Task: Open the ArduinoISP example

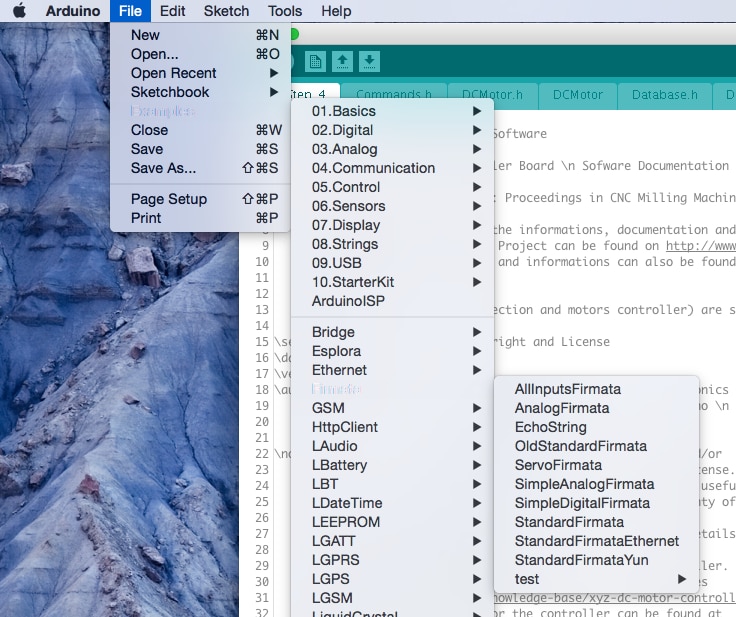Action: (348, 301)
